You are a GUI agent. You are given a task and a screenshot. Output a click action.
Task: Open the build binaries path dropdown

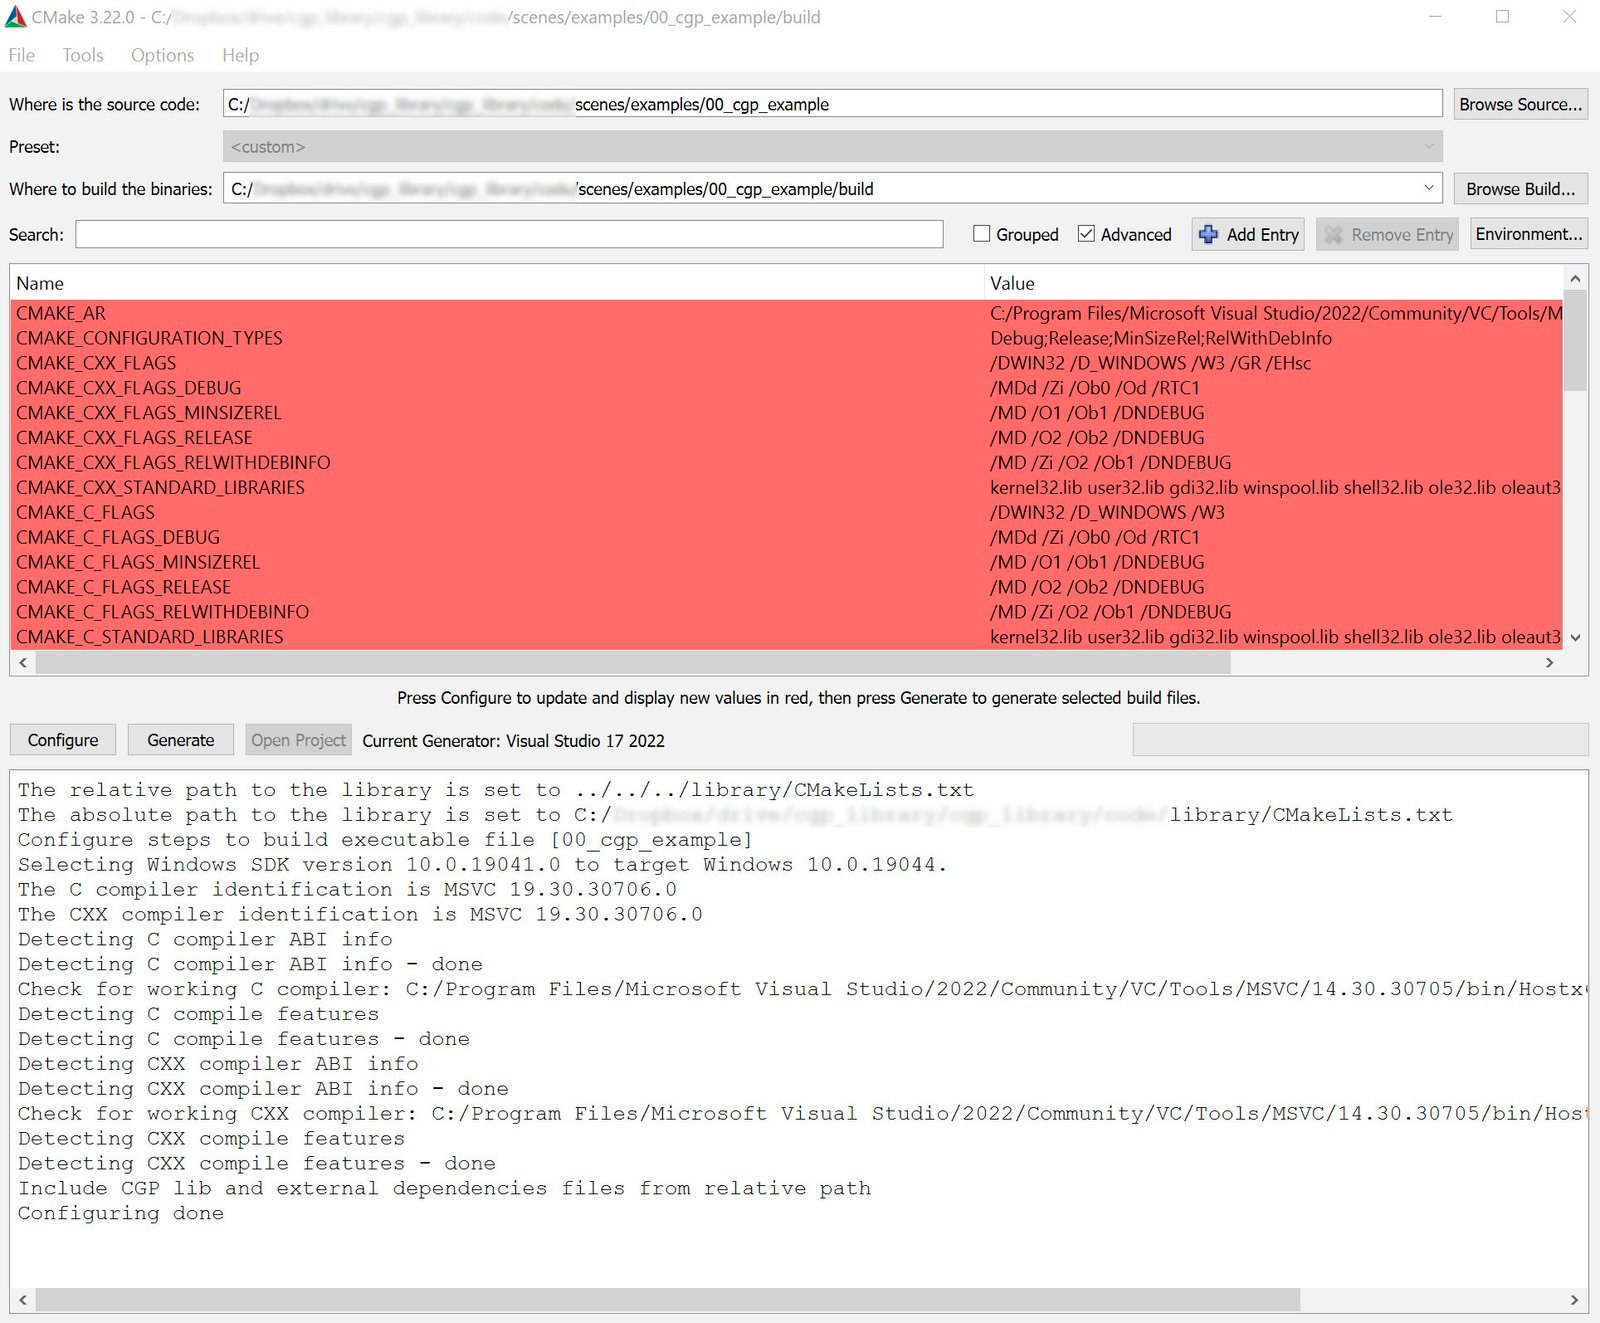[x=1428, y=188]
